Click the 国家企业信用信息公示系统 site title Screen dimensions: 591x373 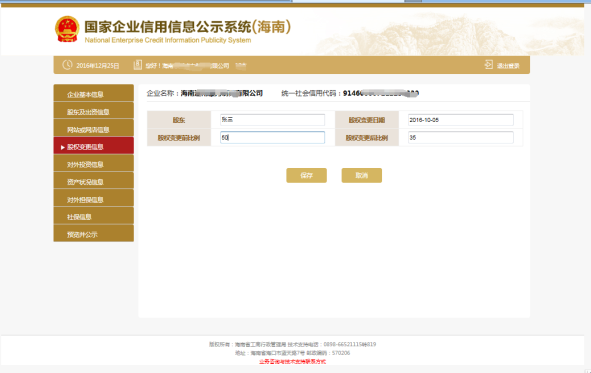point(187,27)
